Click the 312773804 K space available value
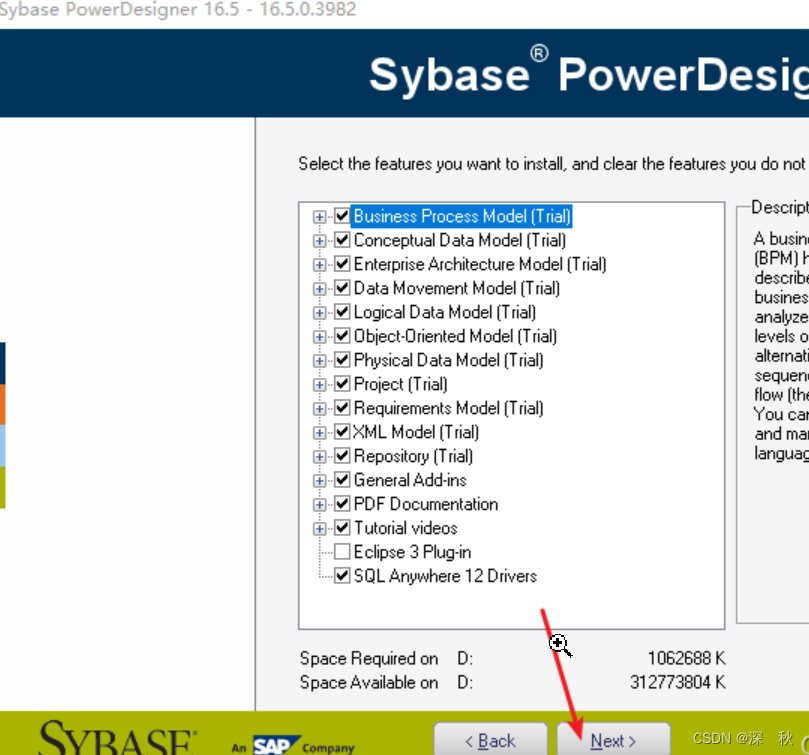 (x=677, y=682)
